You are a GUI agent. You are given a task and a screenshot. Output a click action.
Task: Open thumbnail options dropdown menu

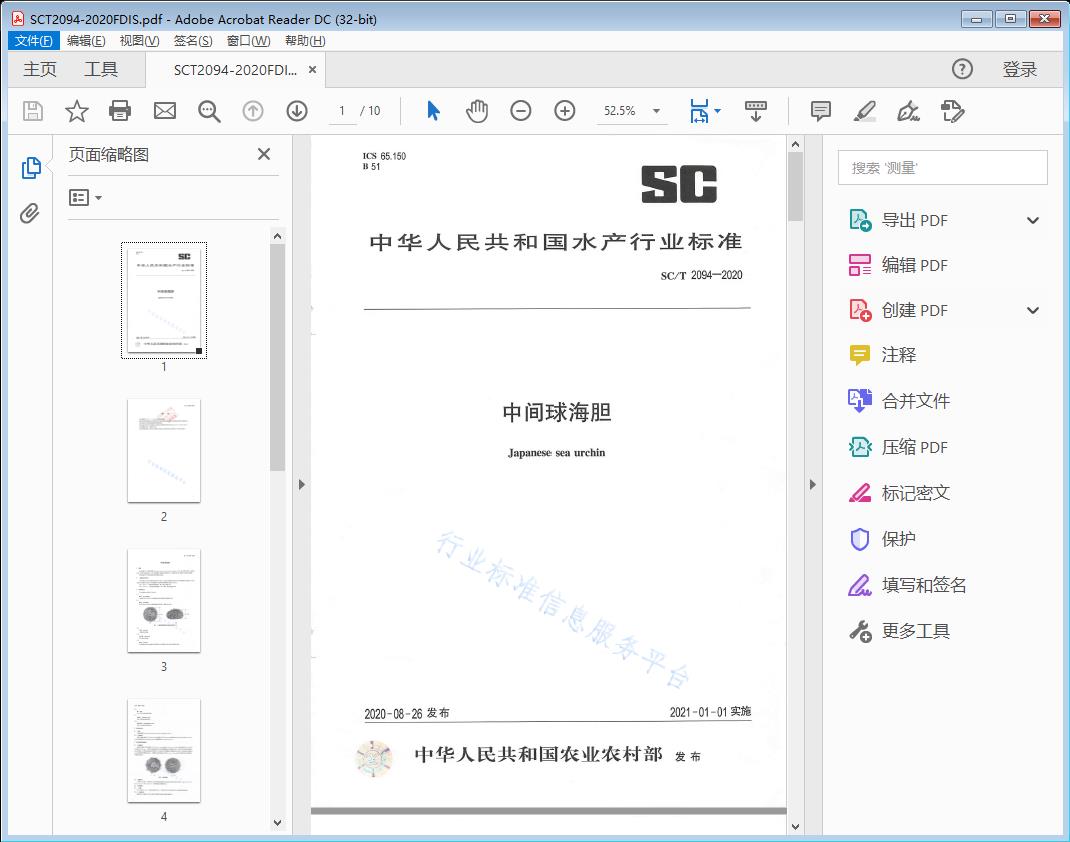click(x=85, y=198)
